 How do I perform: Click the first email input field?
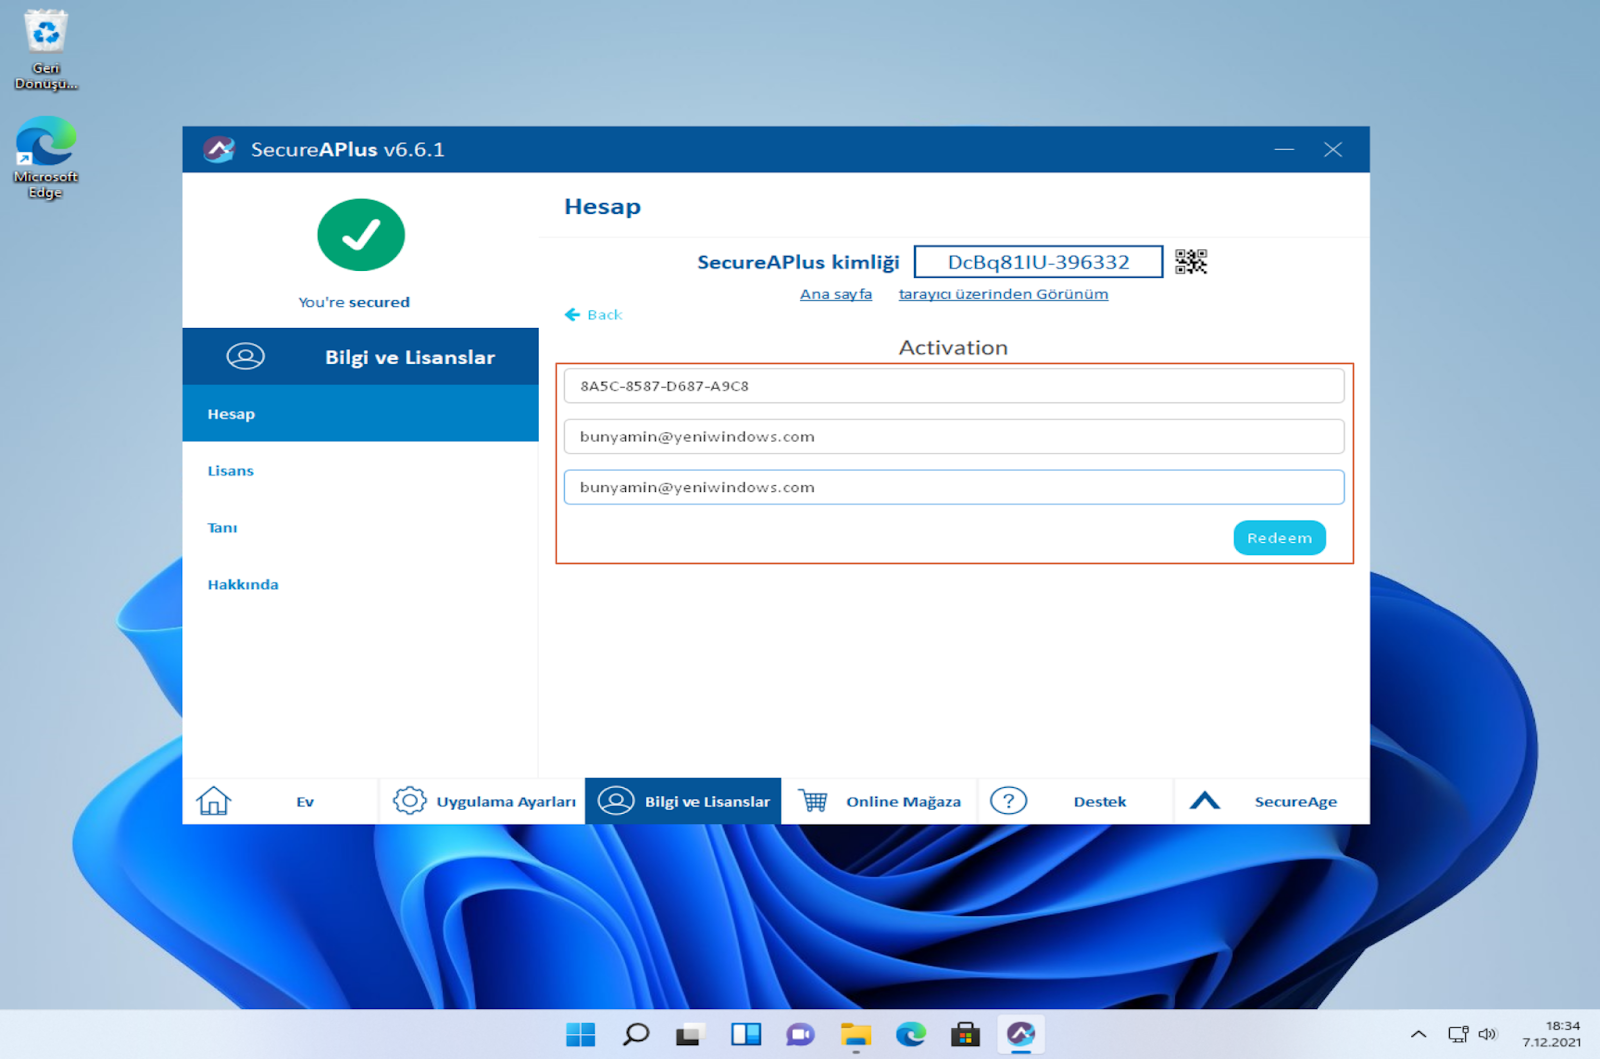pyautogui.click(x=953, y=436)
